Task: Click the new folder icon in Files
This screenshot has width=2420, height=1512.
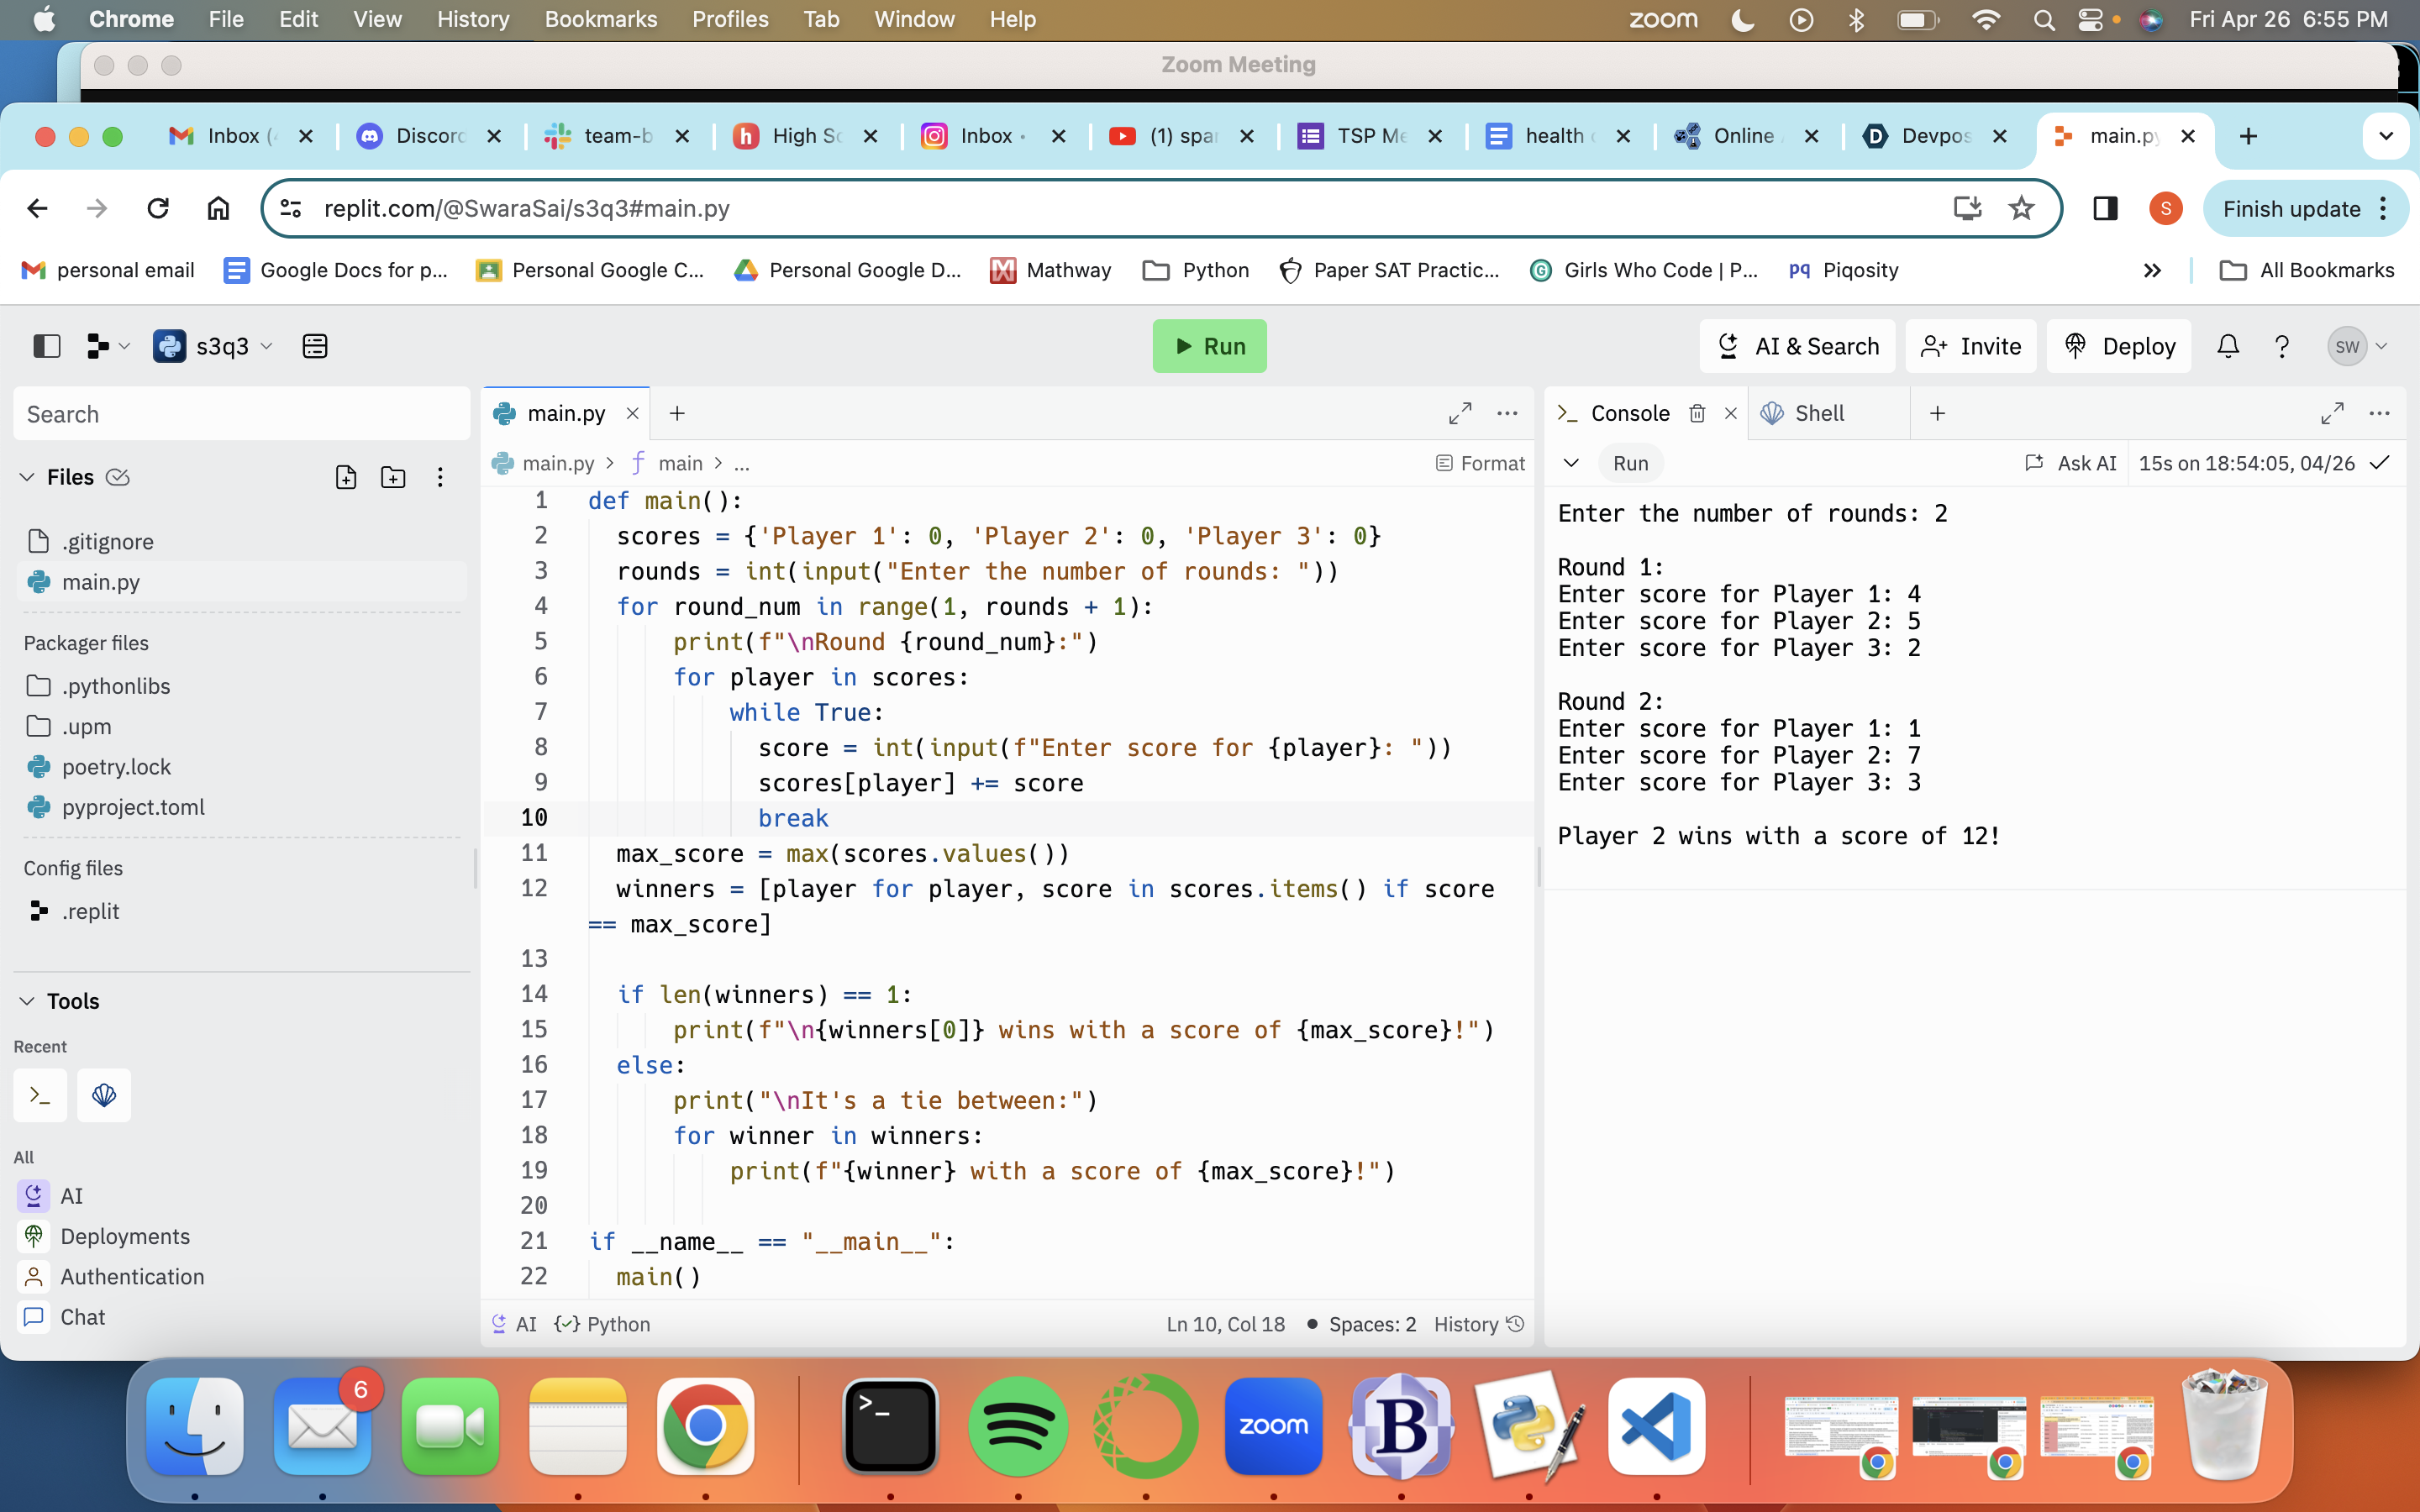Action: click(x=393, y=477)
